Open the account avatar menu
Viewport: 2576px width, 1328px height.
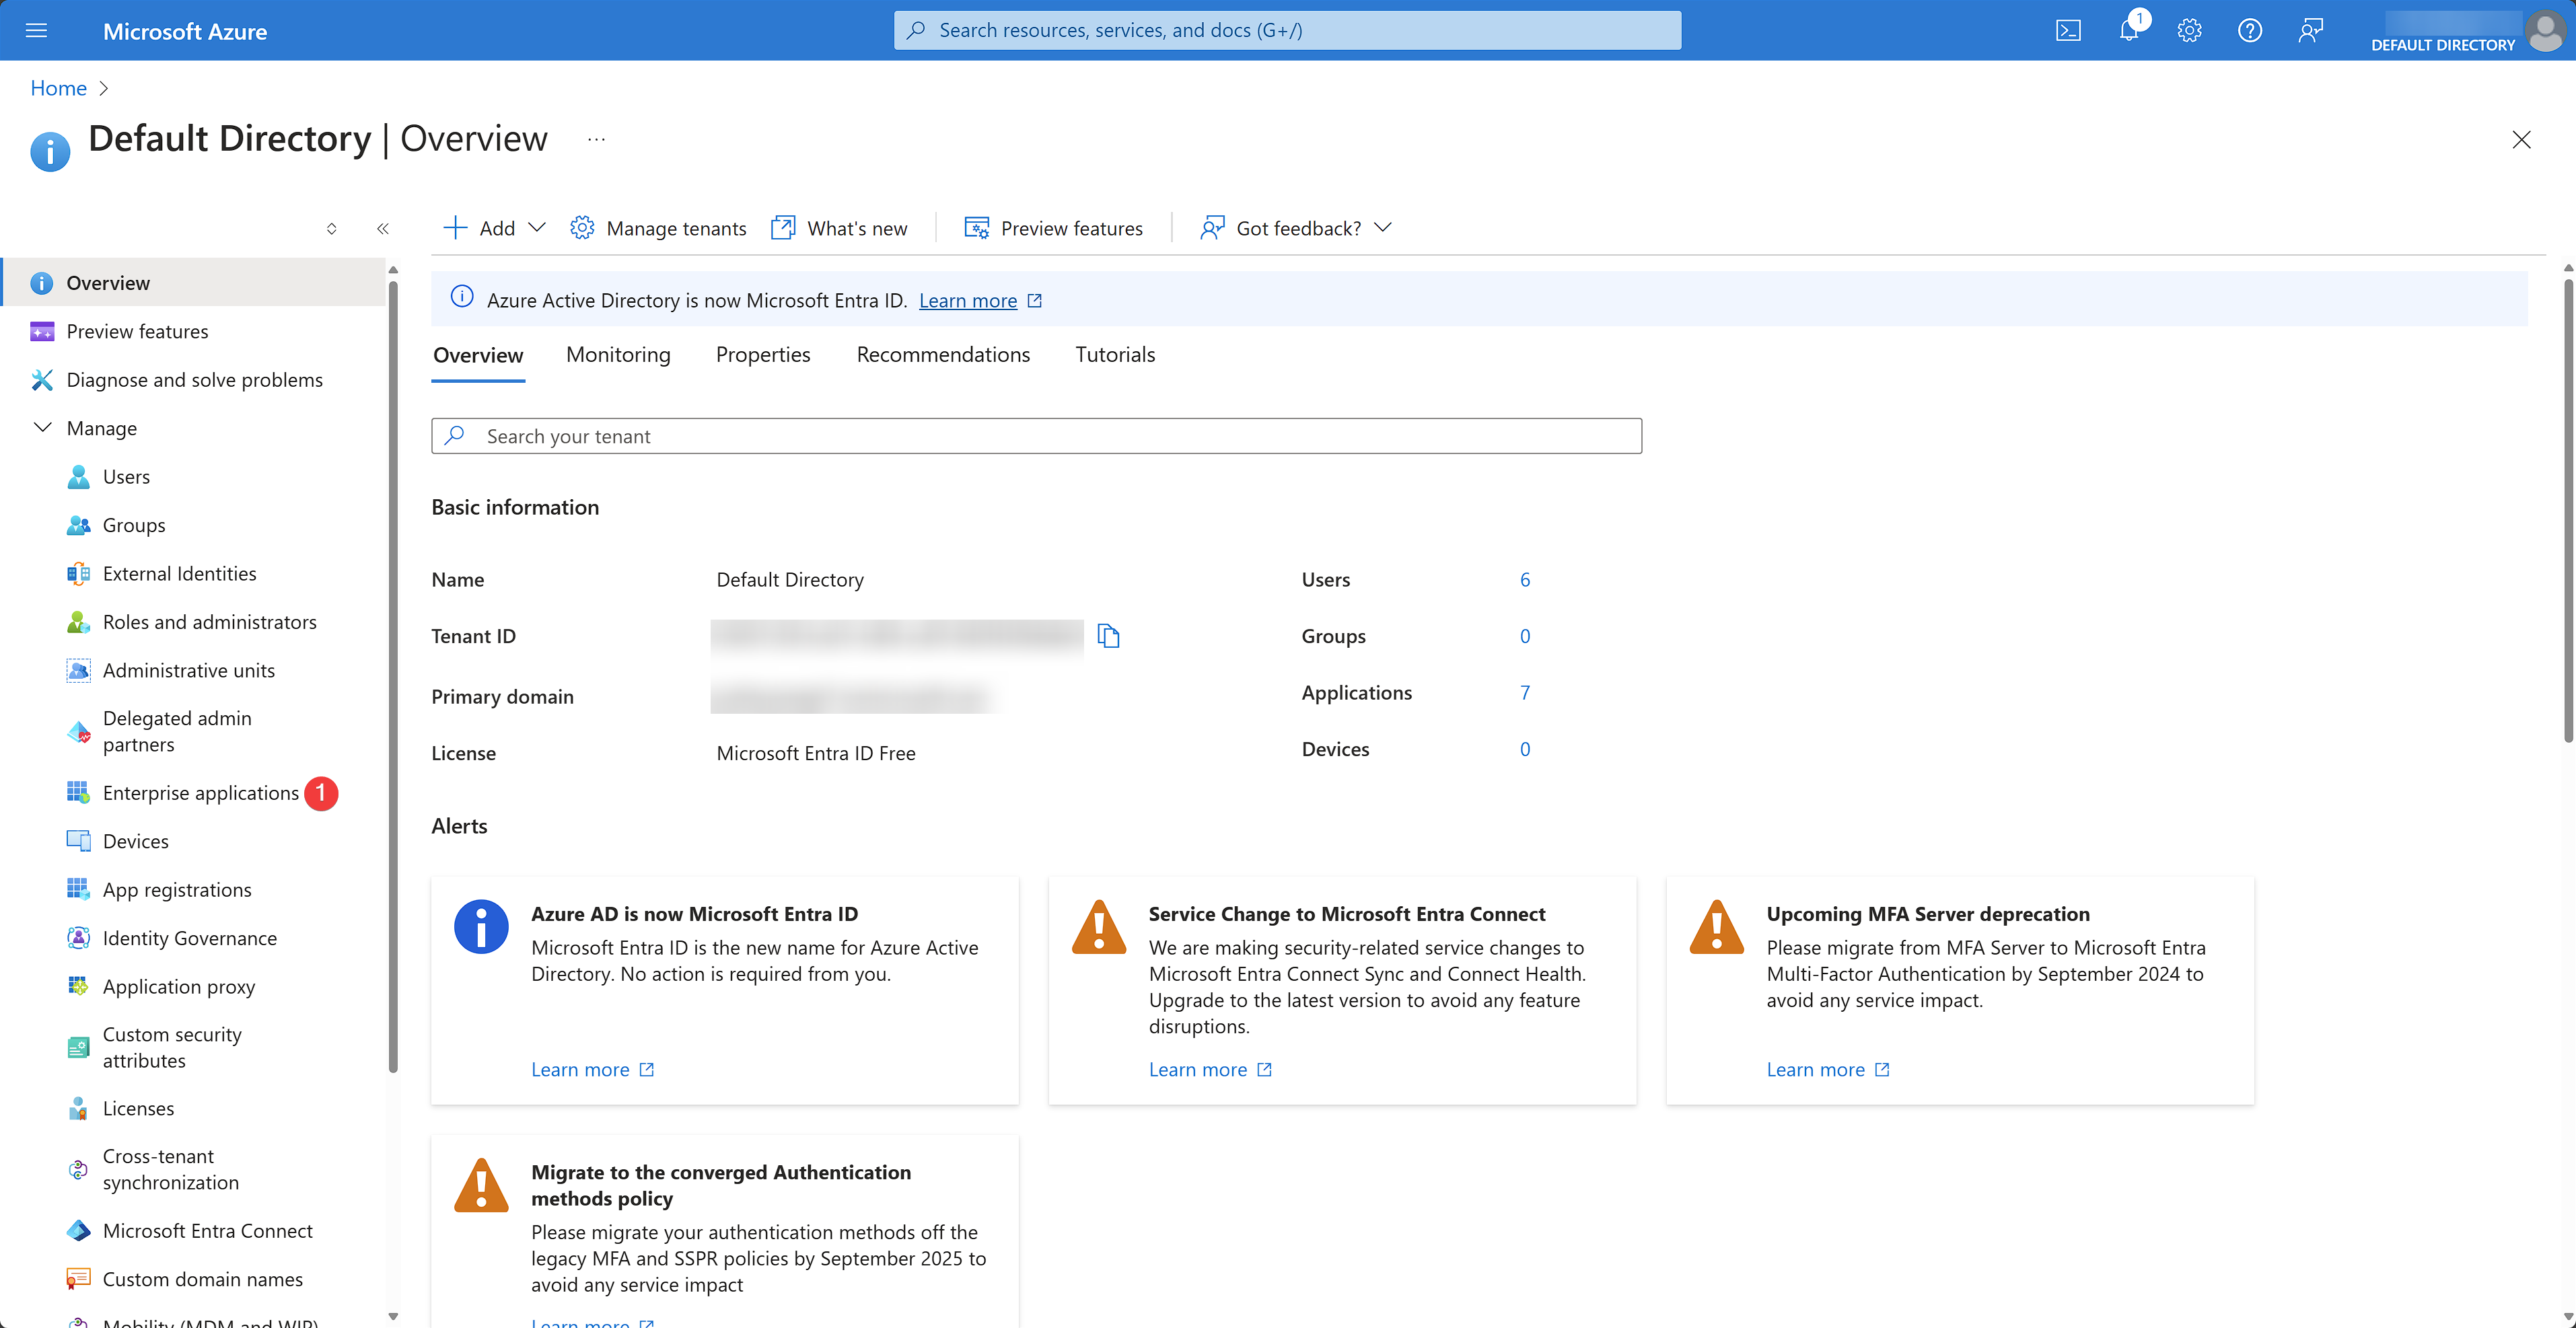click(x=2546, y=30)
